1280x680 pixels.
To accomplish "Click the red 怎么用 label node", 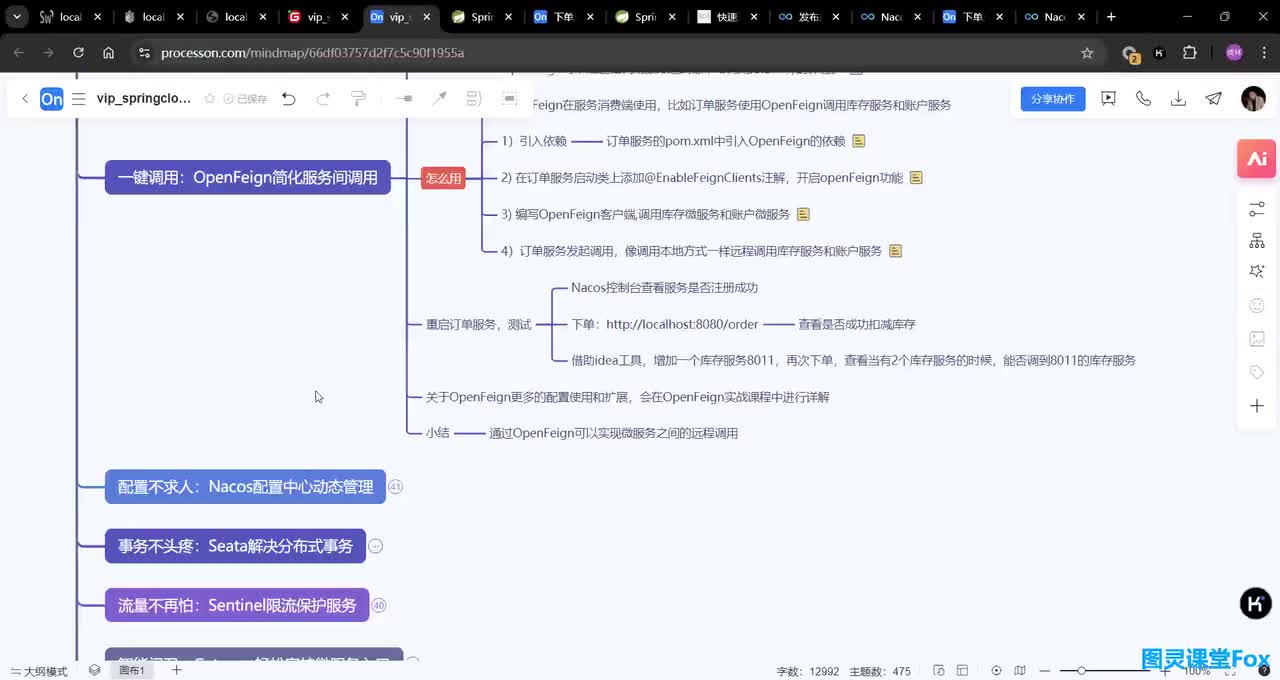I will (x=443, y=178).
